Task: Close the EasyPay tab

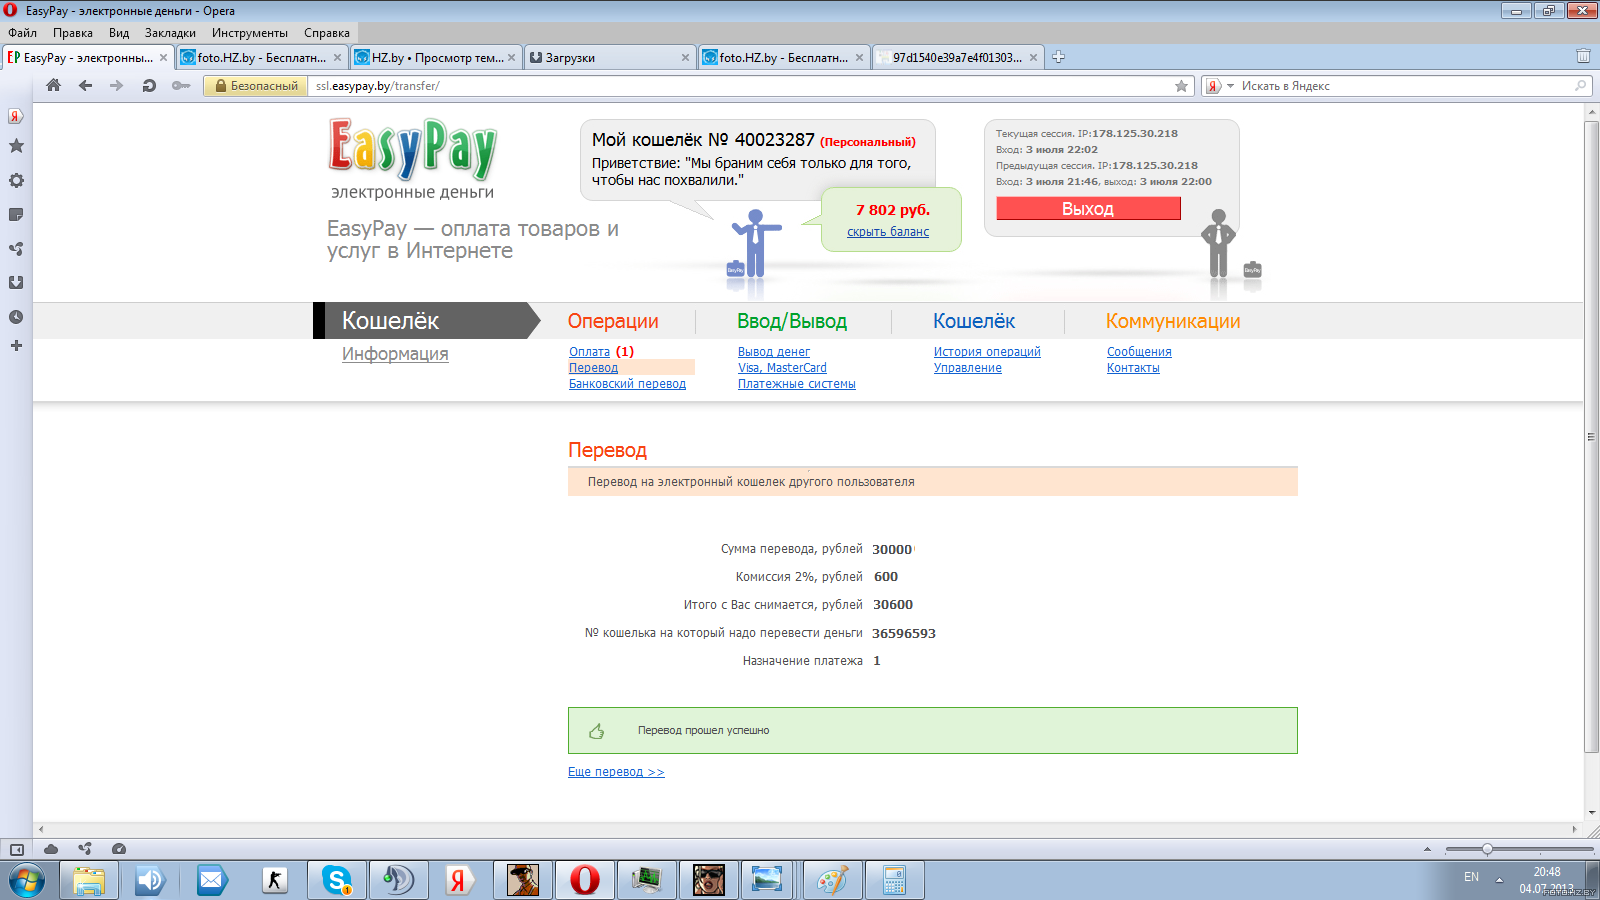Action: [x=164, y=58]
